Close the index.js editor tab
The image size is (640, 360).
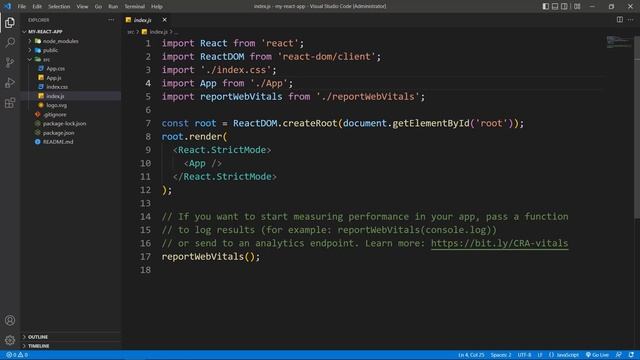pos(164,20)
